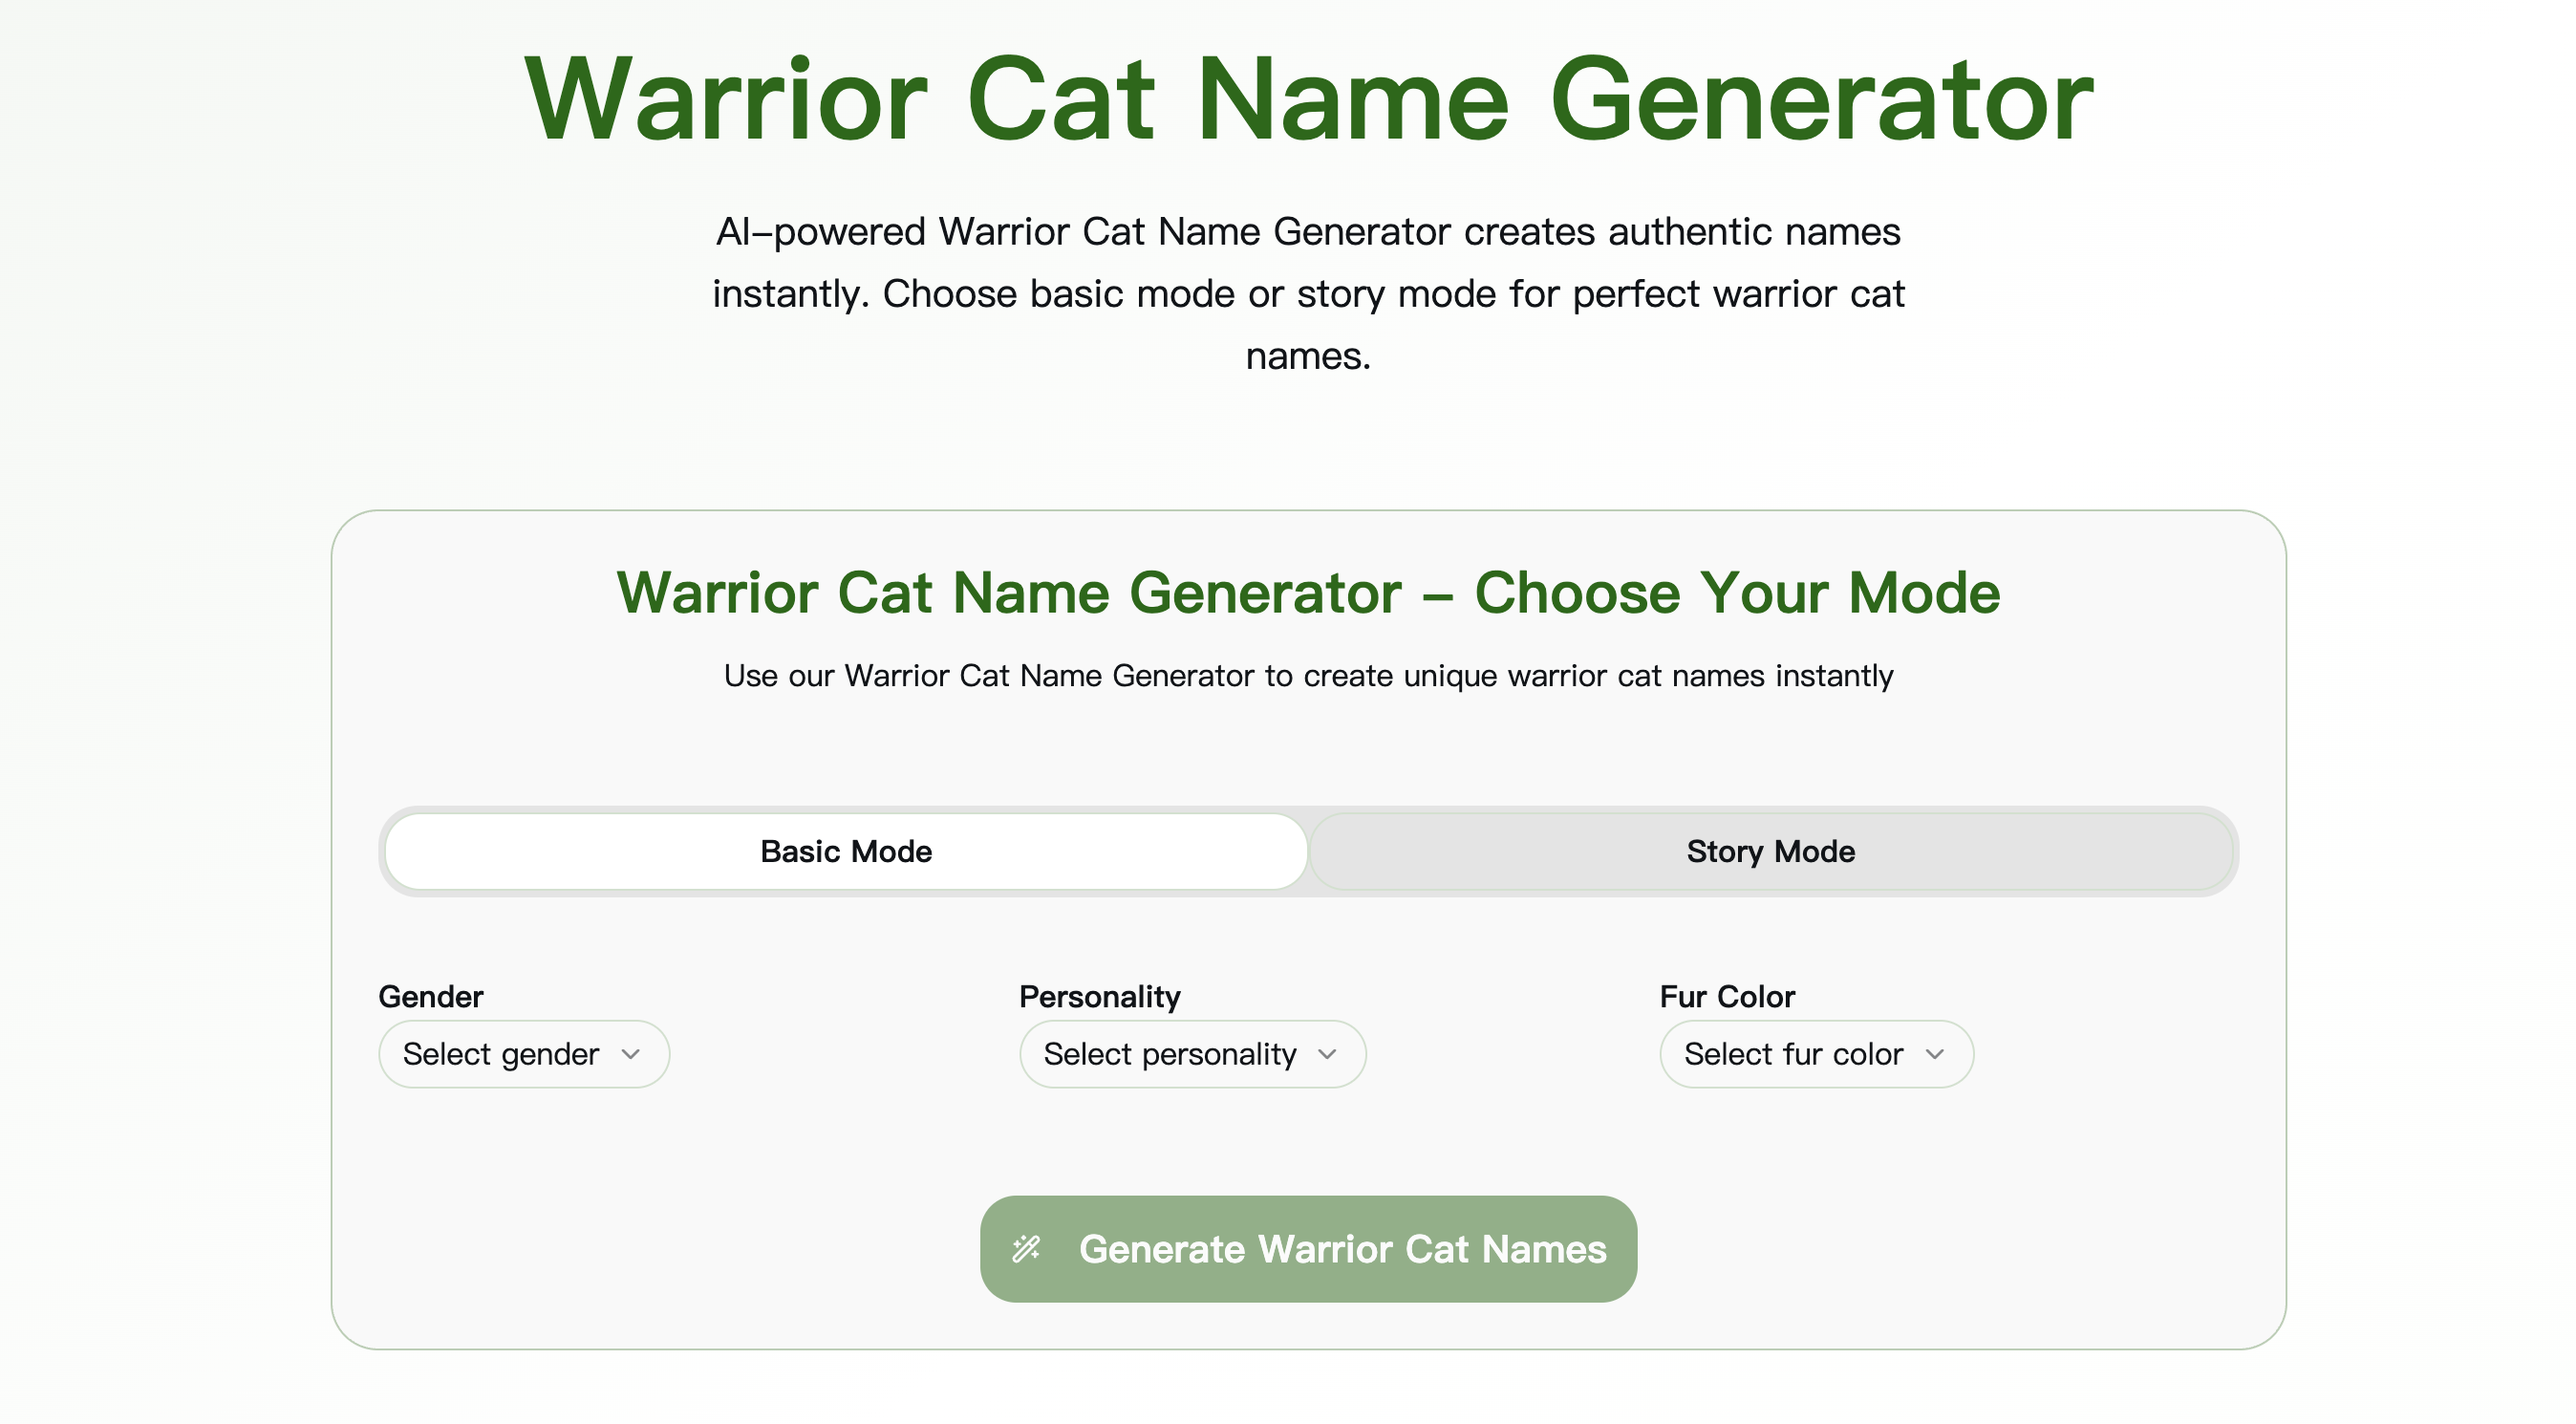Select the sparkle icon beside Generate Warrior Cat Names
Screen dimensions: 2576x1424
pyautogui.click(x=1030, y=1248)
